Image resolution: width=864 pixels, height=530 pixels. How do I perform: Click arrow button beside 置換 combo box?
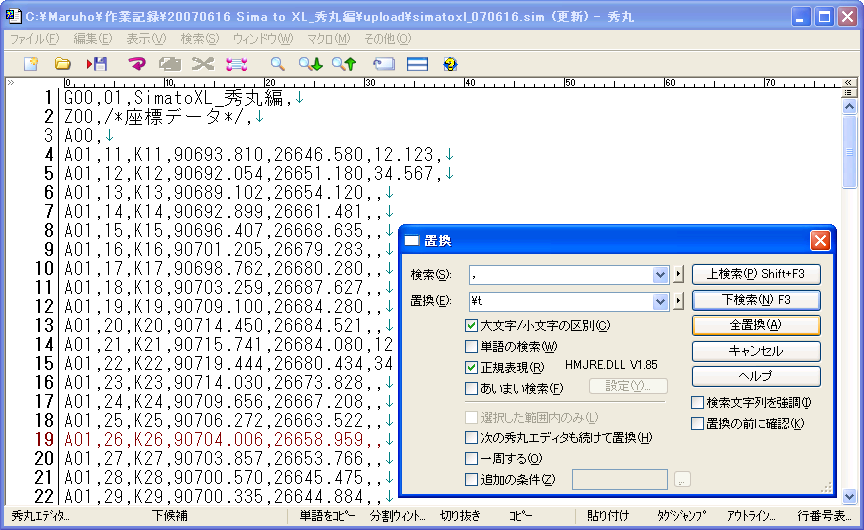click(678, 301)
